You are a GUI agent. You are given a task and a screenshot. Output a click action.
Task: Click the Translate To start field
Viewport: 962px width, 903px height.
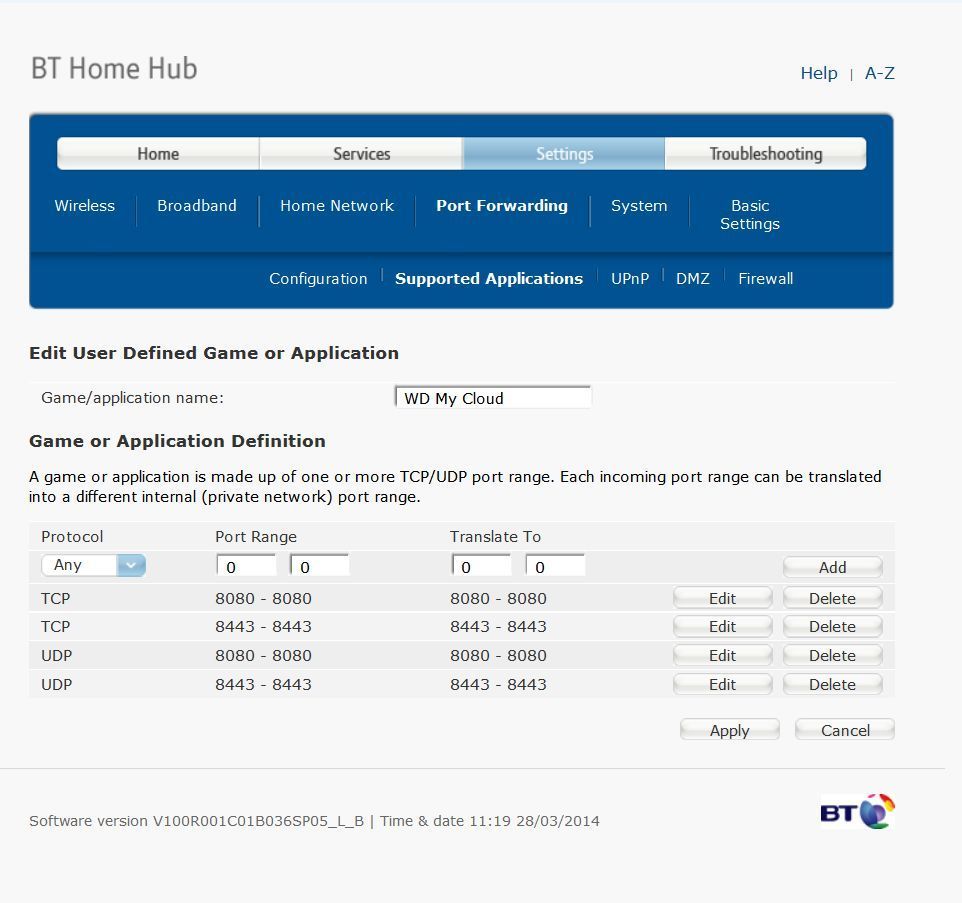pyautogui.click(x=481, y=566)
